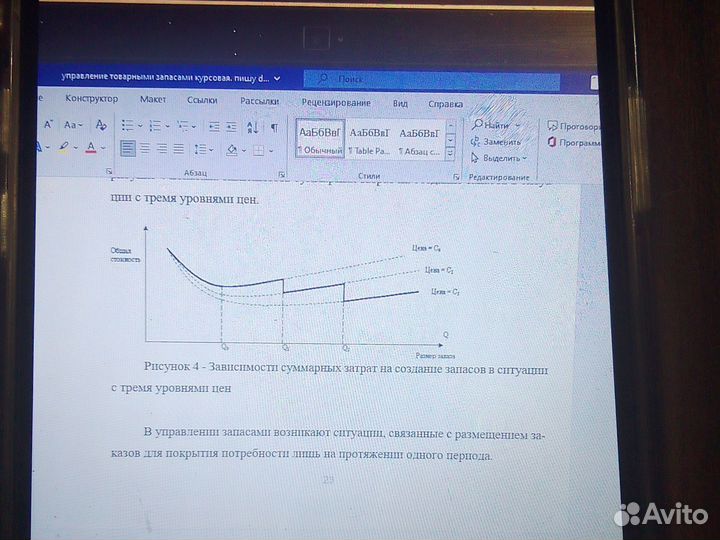Screen dimensions: 720x540
Task: Open the Ссылки tab
Action: coord(202,100)
